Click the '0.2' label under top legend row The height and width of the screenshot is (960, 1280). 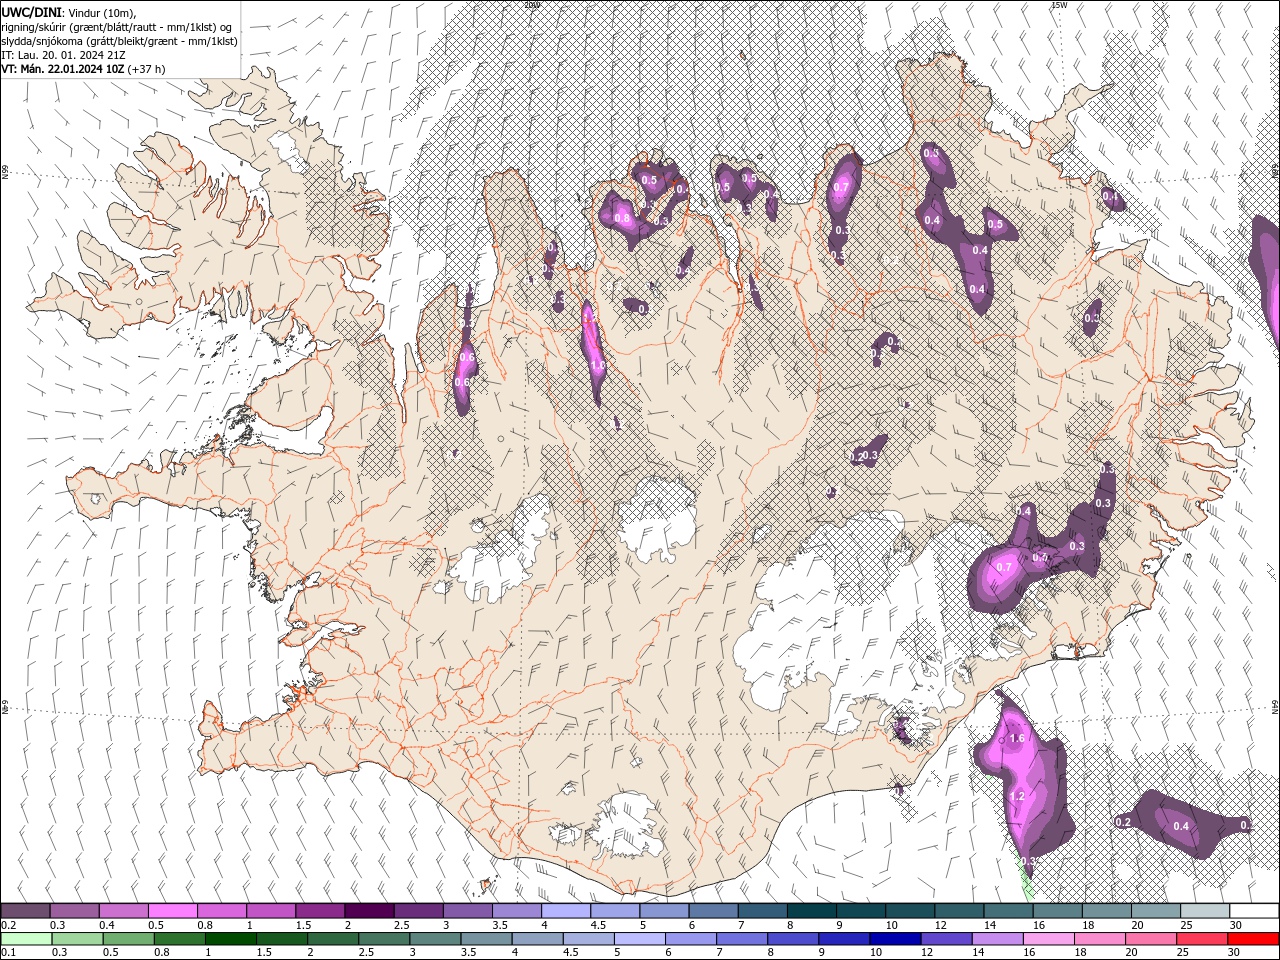pyautogui.click(x=8, y=926)
